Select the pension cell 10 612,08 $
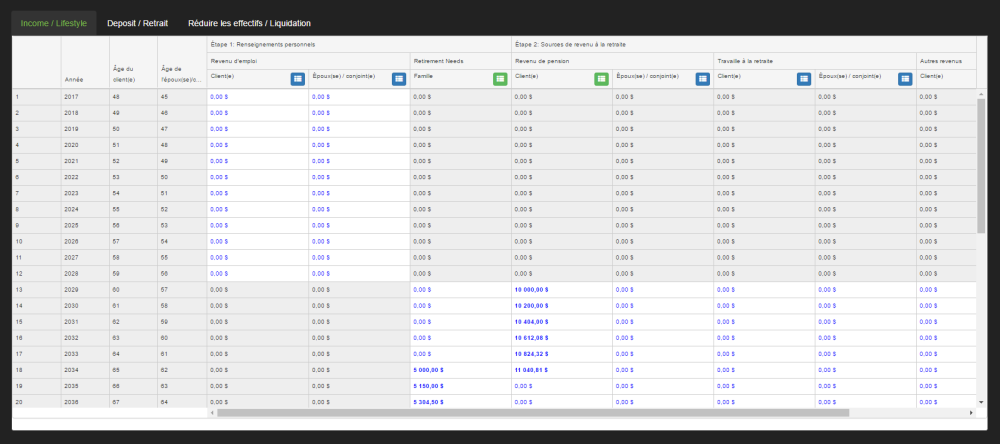 pos(562,337)
